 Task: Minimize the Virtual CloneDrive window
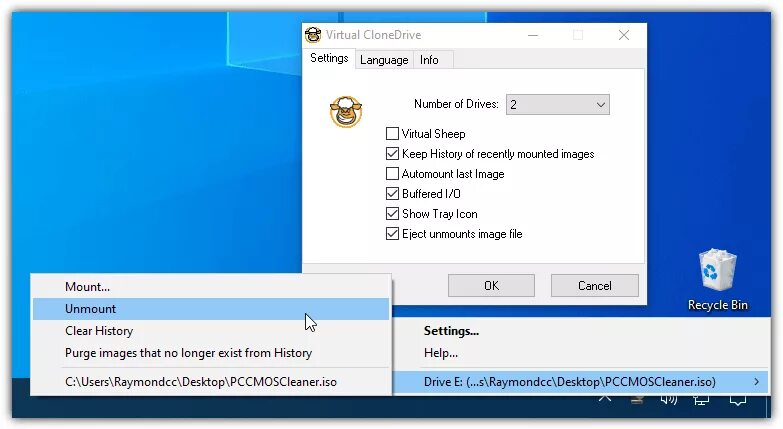(533, 35)
